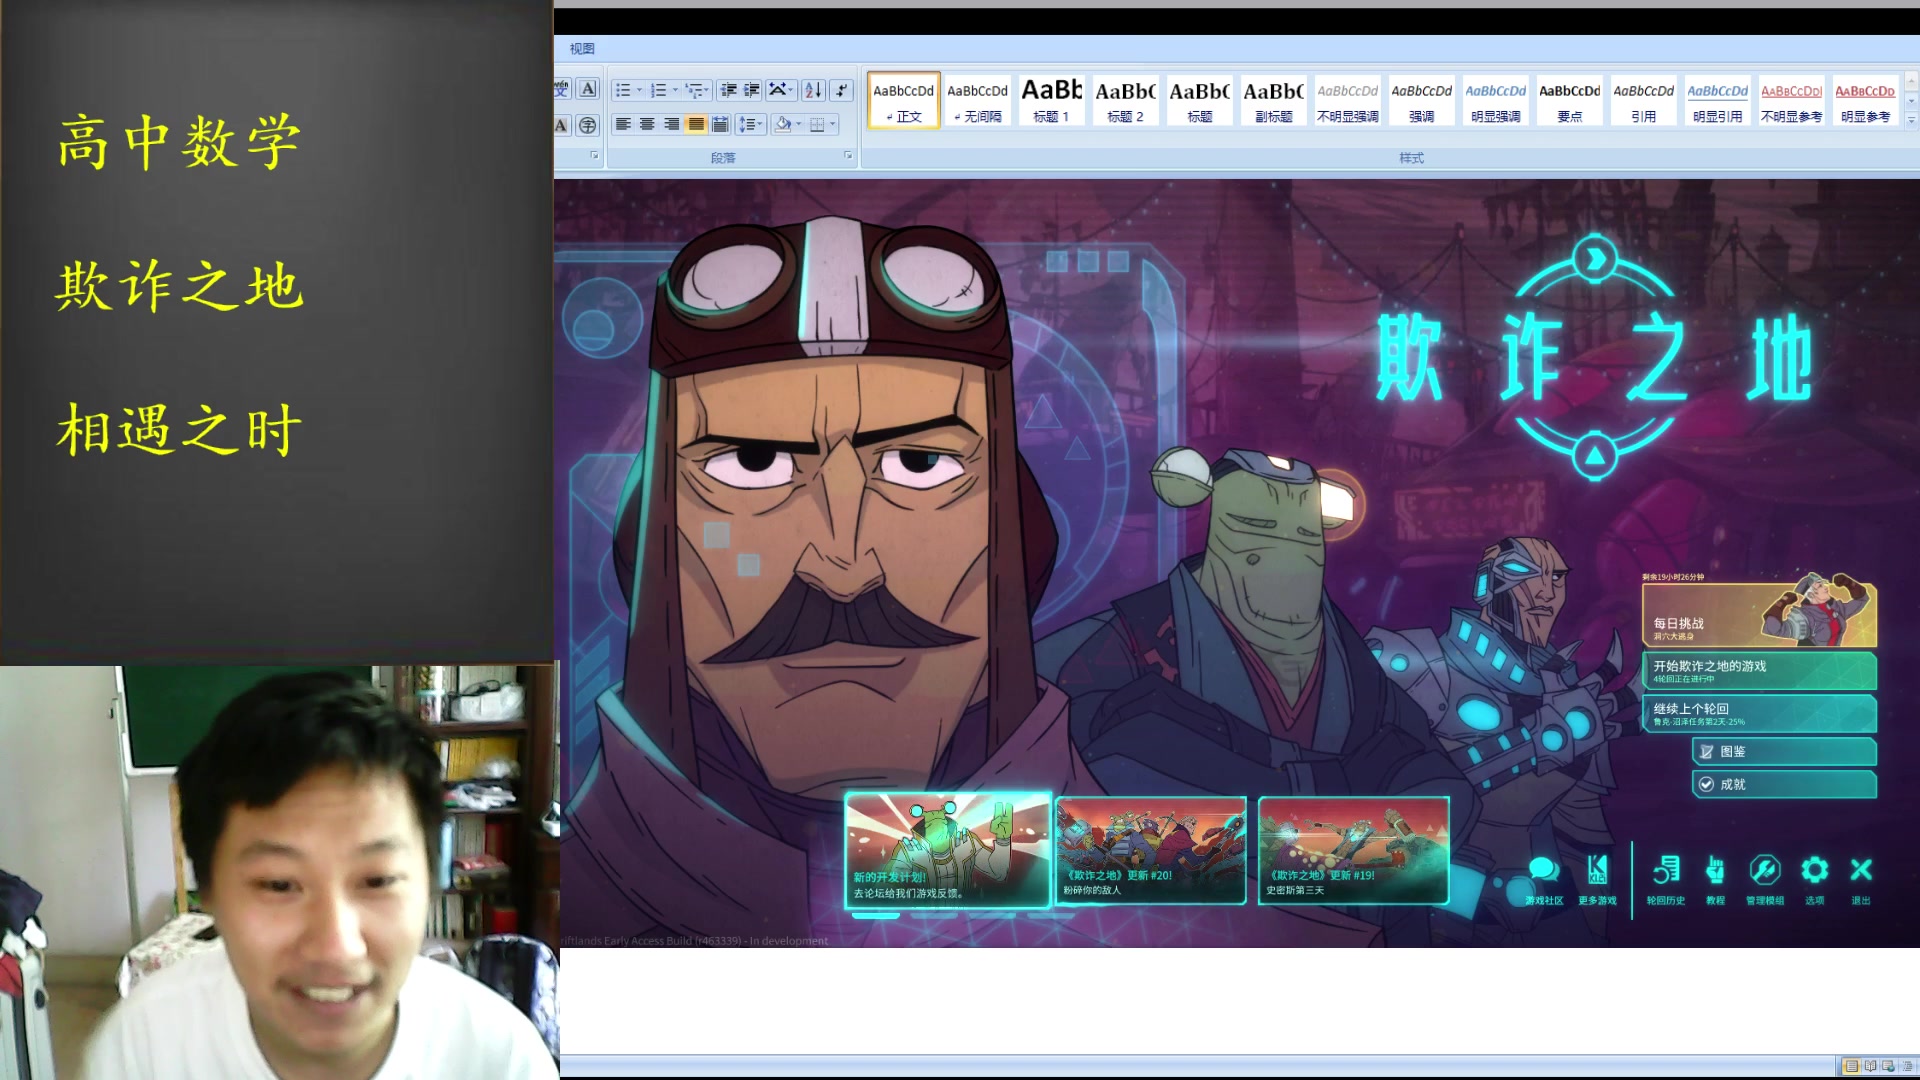Open the bullets list dropdown arrow
Screen dimensions: 1920x1080
click(x=640, y=90)
